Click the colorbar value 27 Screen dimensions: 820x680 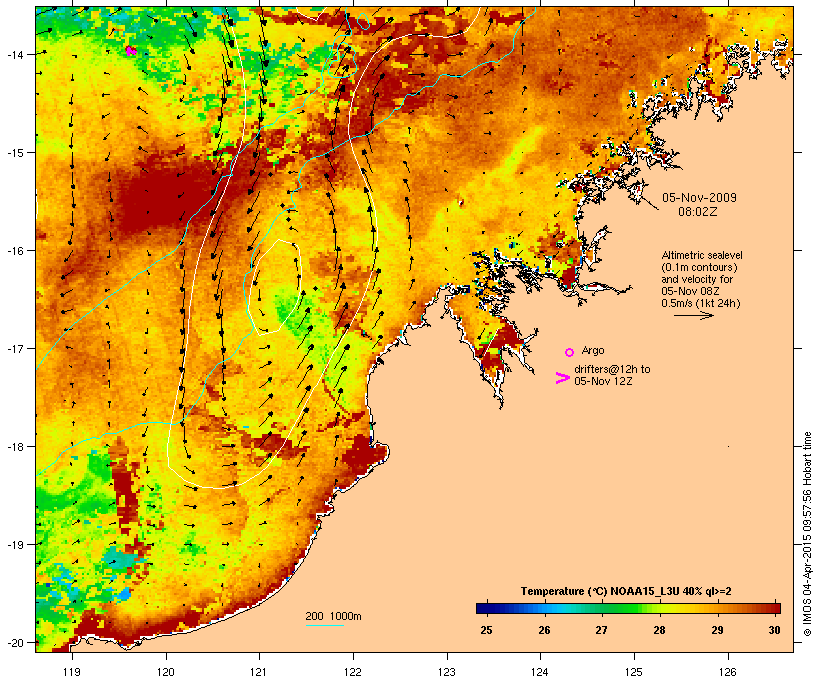[x=601, y=630]
